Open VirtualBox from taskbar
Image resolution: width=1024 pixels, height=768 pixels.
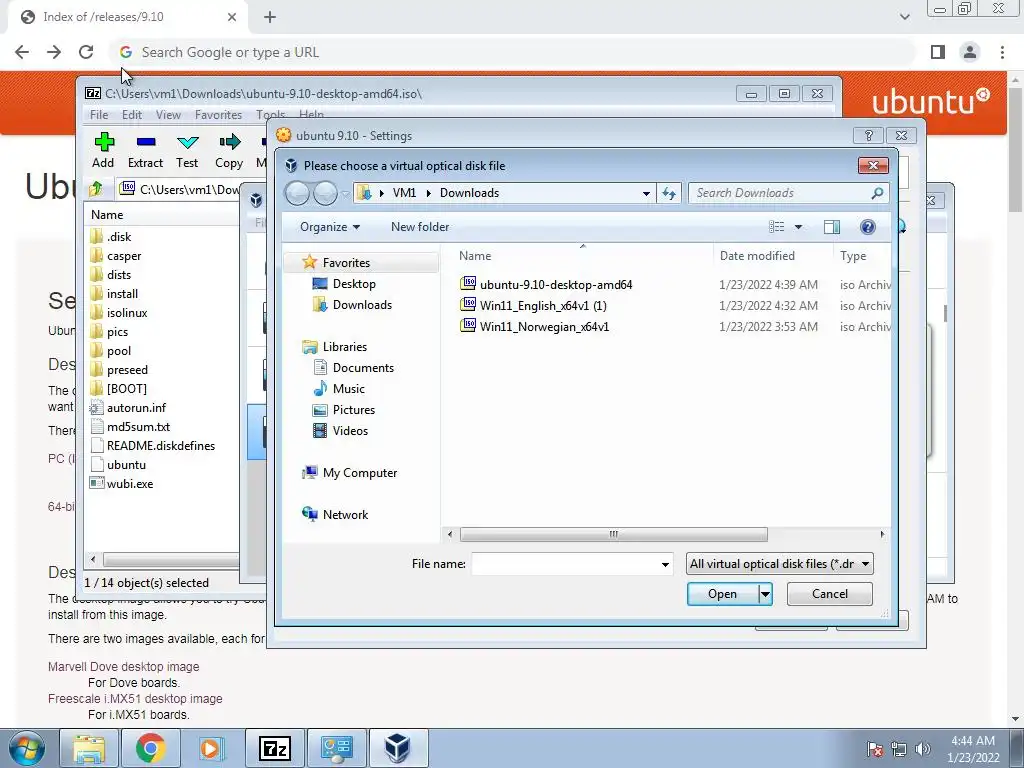coord(398,748)
